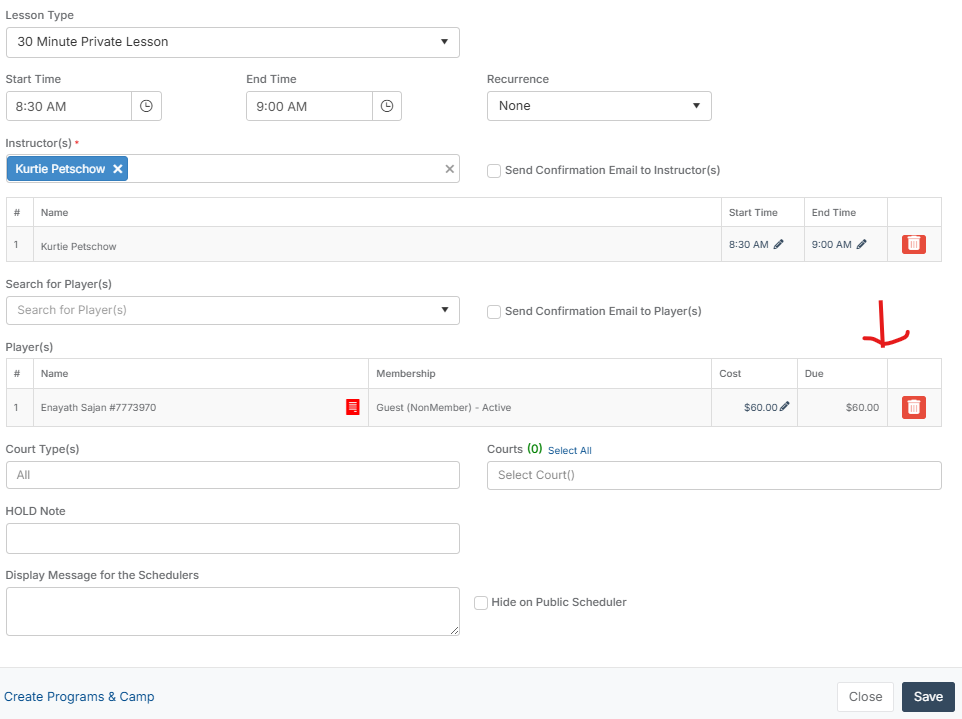The image size is (962, 719).
Task: Open the Recurrence dropdown
Action: (599, 106)
